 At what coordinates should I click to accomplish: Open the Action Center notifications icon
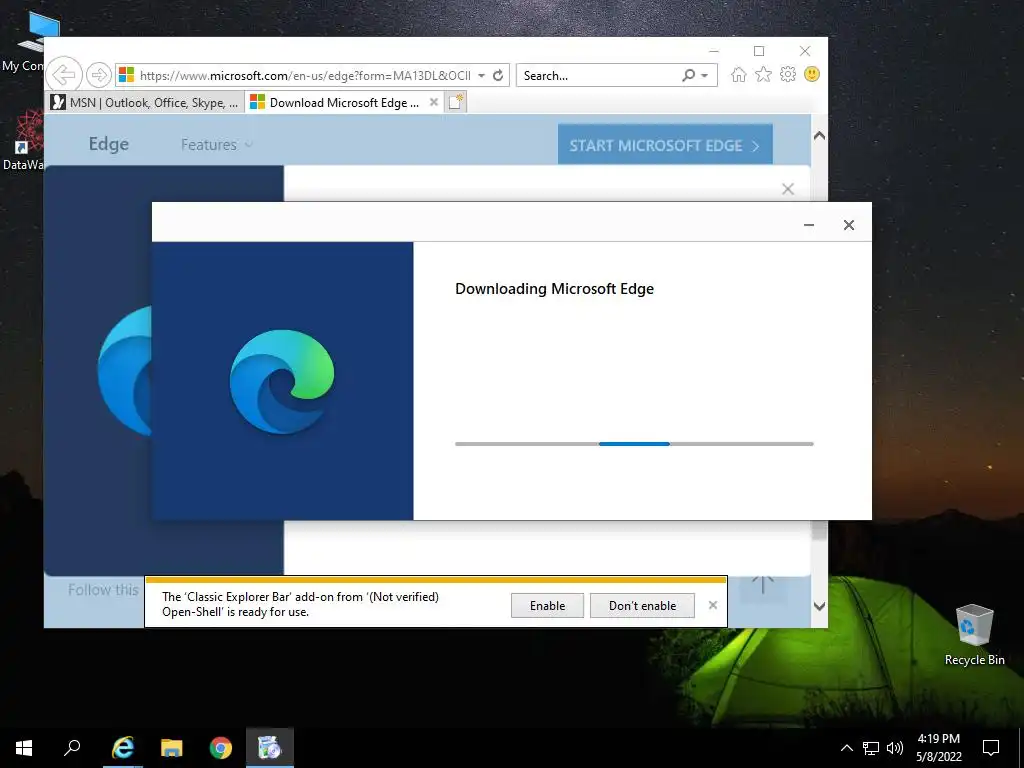(x=991, y=748)
